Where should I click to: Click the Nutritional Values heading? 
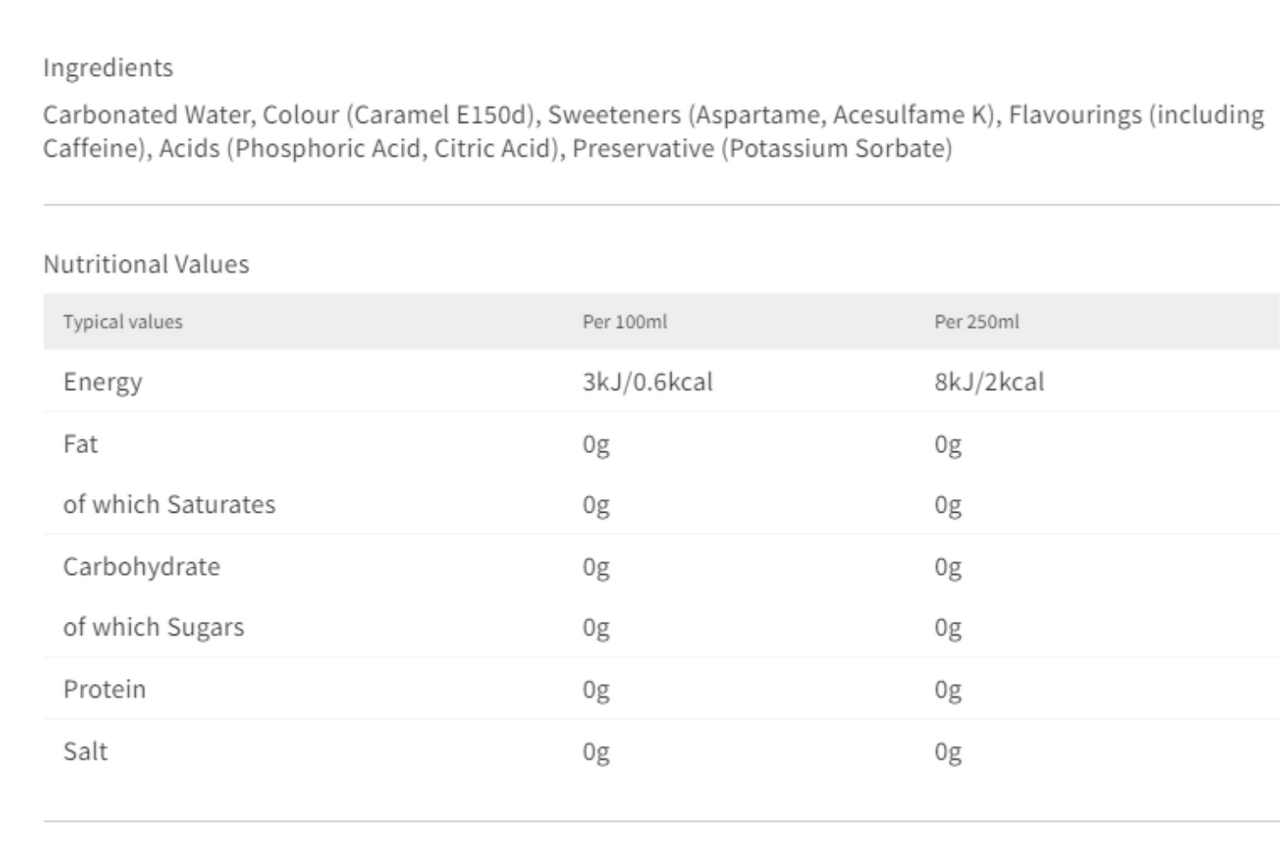pos(146,265)
